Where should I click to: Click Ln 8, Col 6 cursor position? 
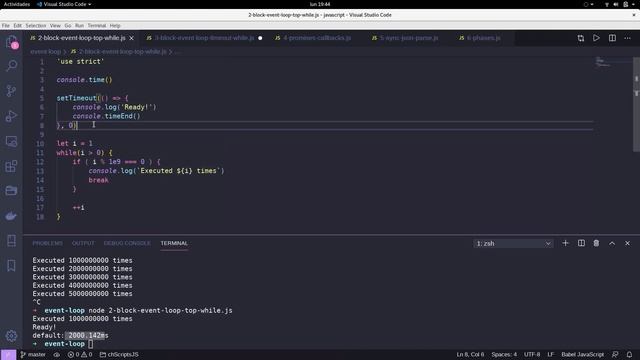(x=470, y=354)
